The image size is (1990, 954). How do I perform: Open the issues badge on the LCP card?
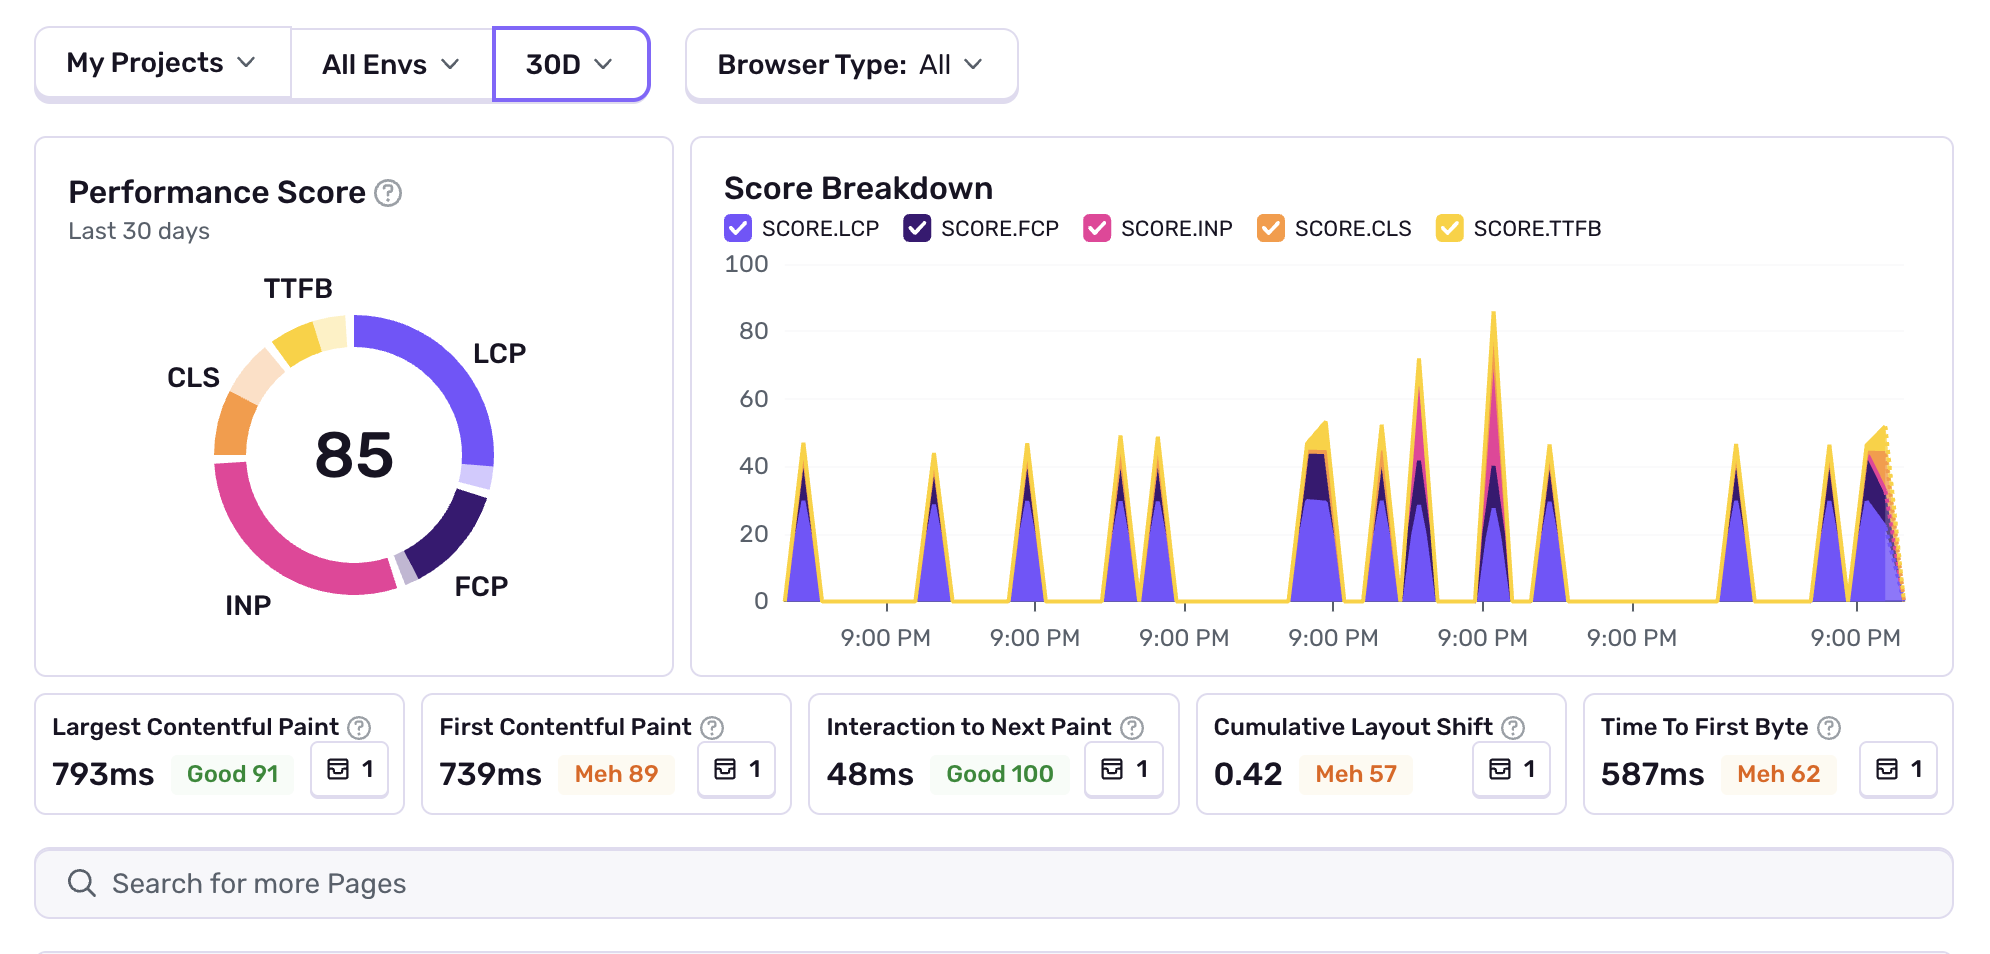(349, 769)
